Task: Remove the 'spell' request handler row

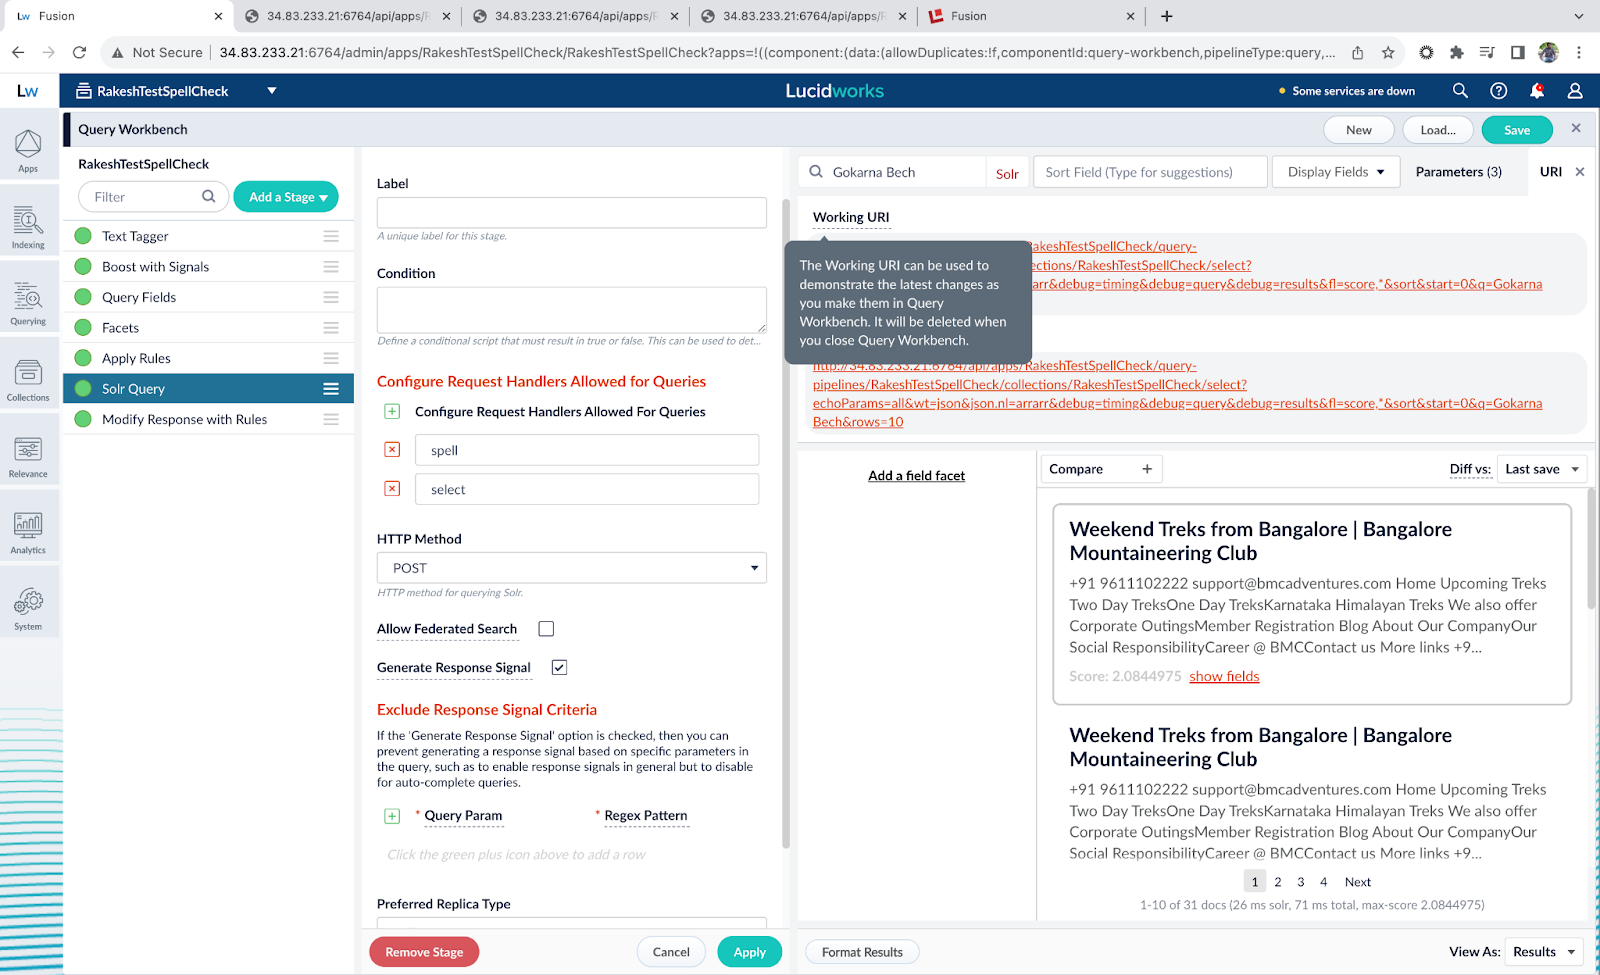Action: point(392,450)
